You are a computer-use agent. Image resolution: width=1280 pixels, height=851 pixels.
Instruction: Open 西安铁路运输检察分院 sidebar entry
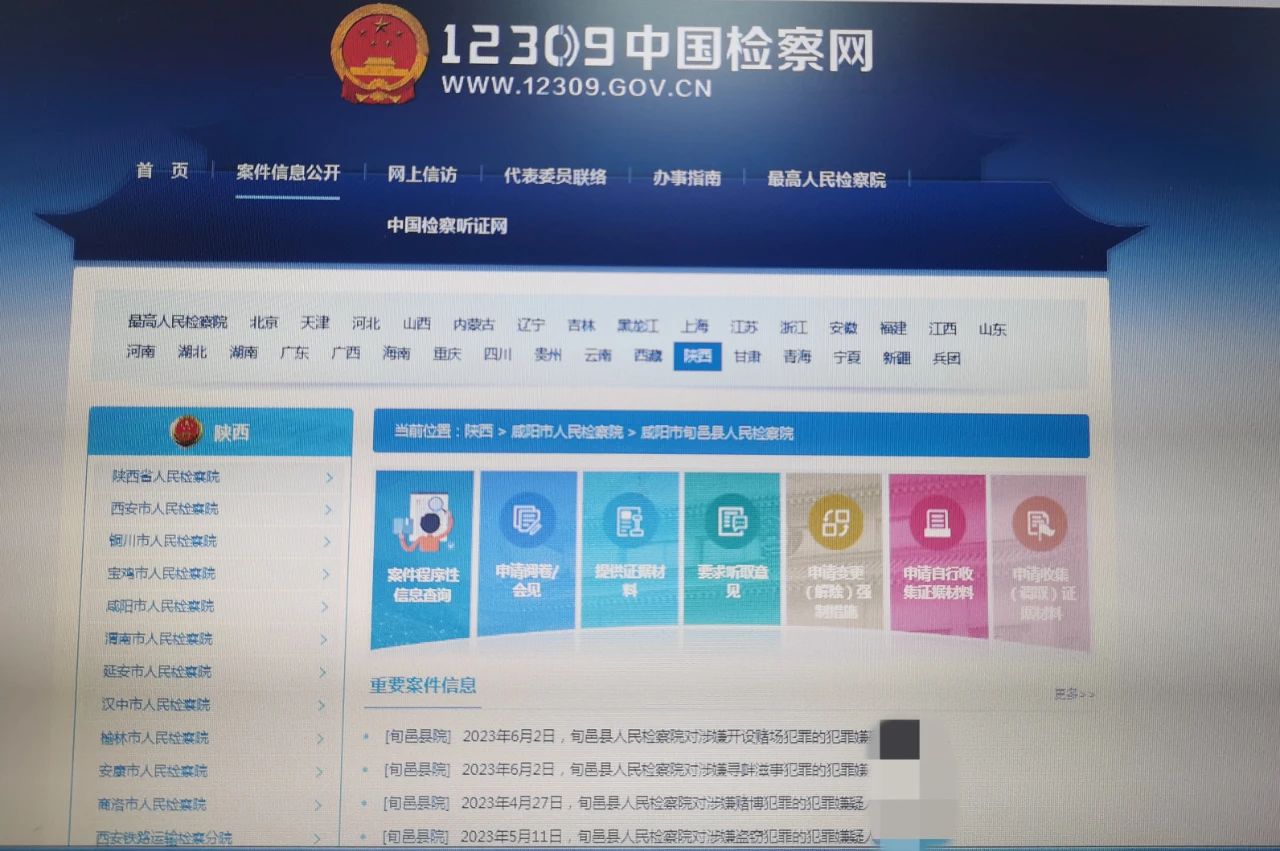(x=164, y=837)
